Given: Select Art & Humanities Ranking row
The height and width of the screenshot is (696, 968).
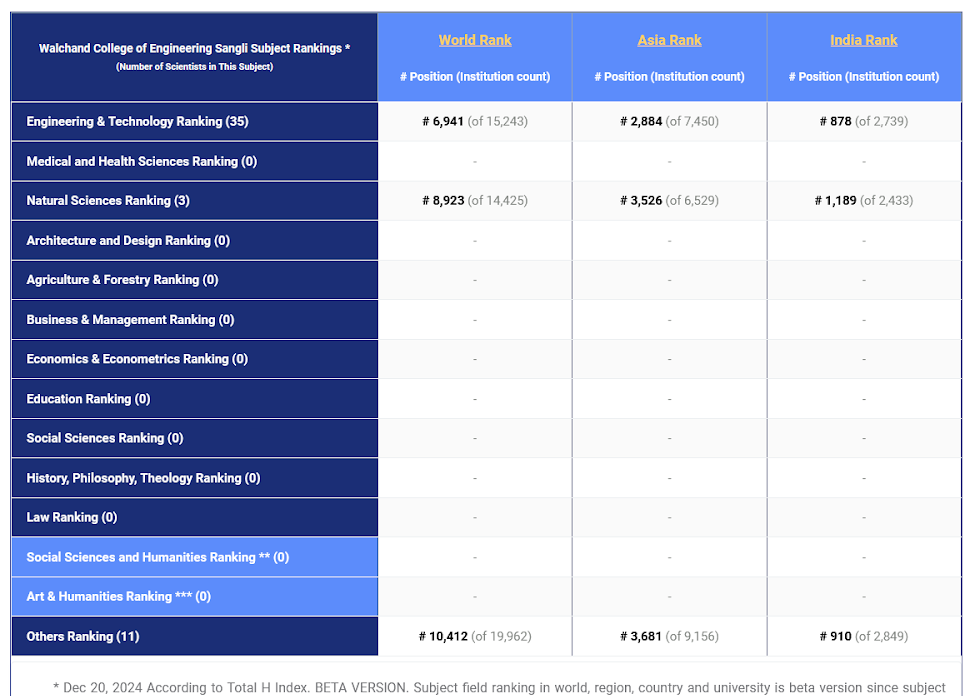Looking at the screenshot, I should 119,596.
